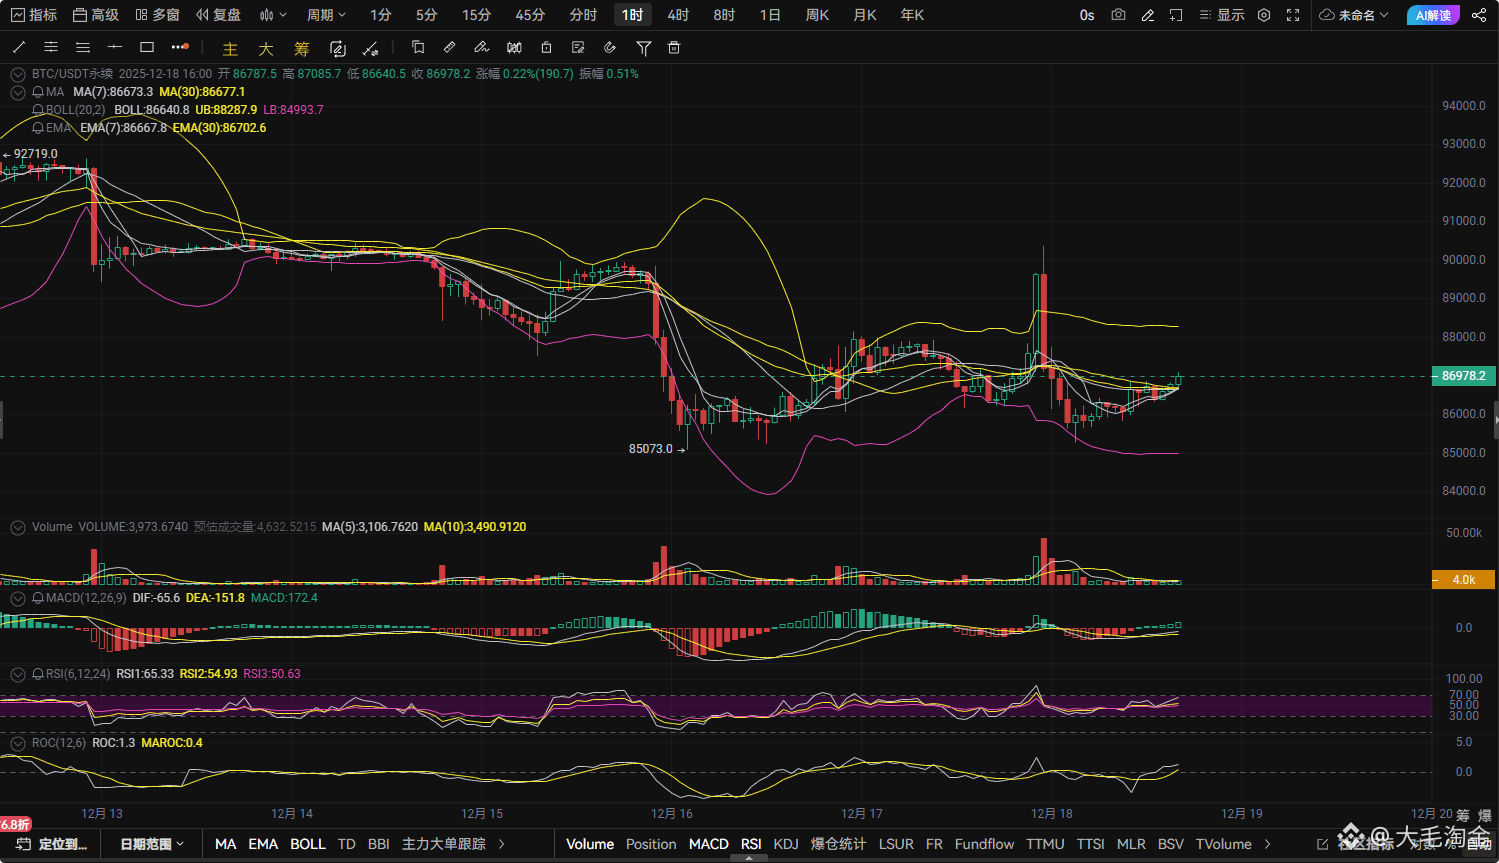The height and width of the screenshot is (863, 1499).
Task: Open the 未命名 layout dropdown
Action: click(1354, 15)
